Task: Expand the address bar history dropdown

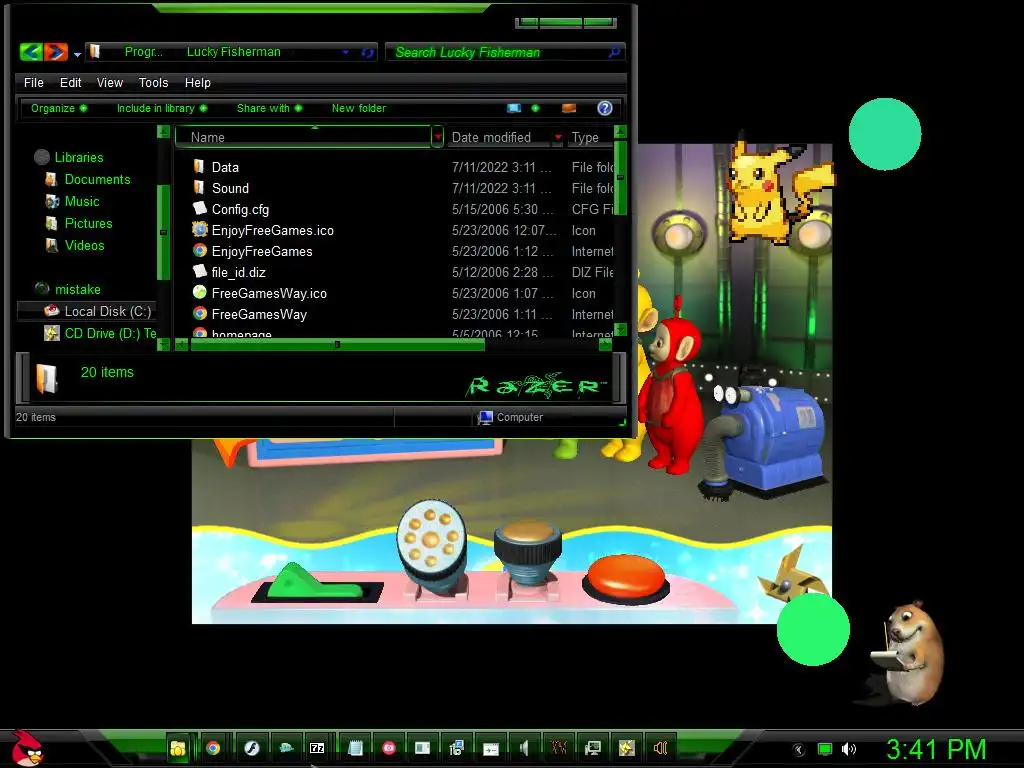Action: coord(345,52)
